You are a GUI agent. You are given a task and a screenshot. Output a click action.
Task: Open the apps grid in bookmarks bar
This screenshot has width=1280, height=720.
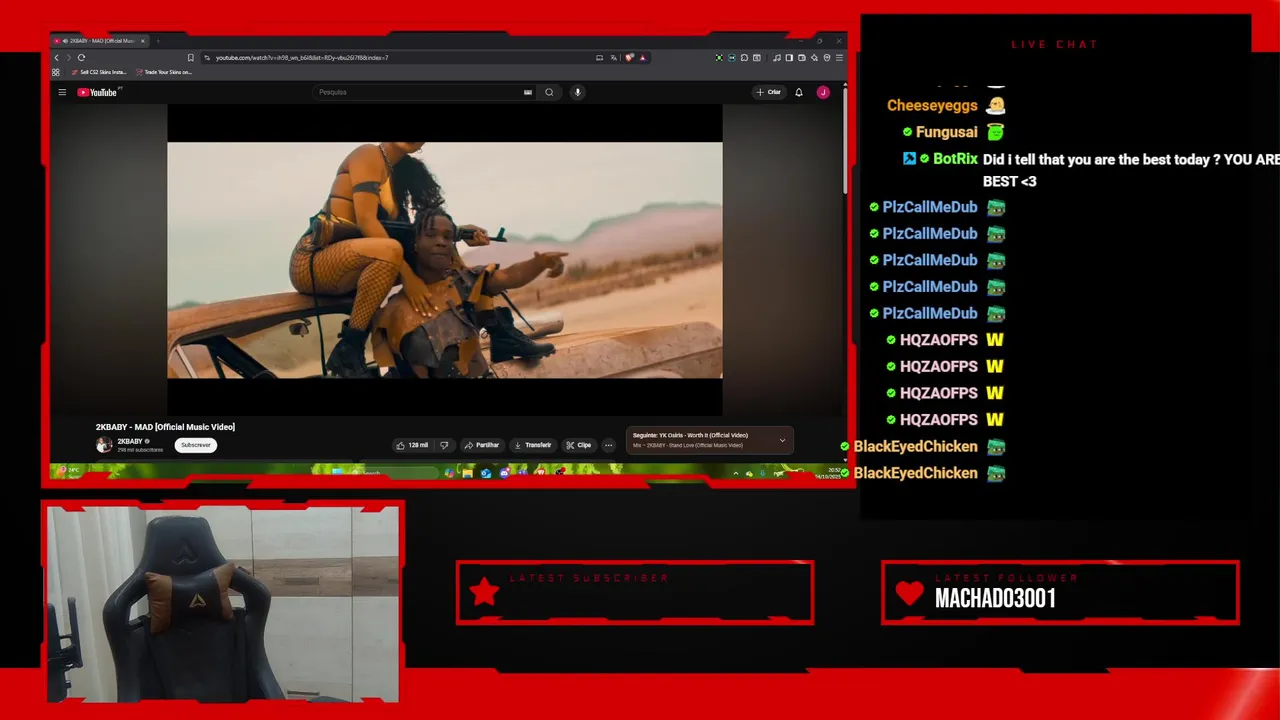[56, 72]
